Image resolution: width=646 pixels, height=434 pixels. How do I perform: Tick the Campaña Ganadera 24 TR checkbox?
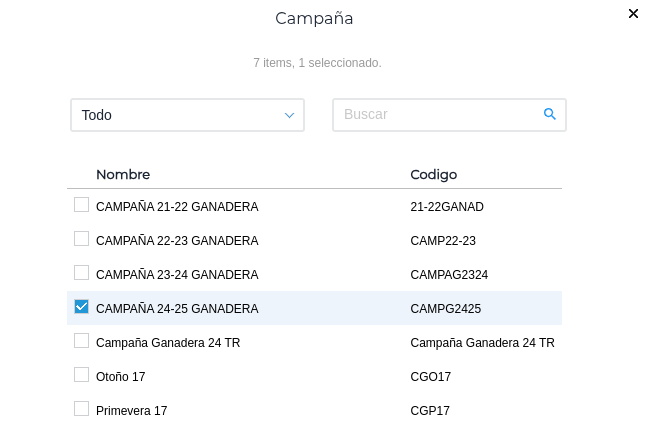82,341
